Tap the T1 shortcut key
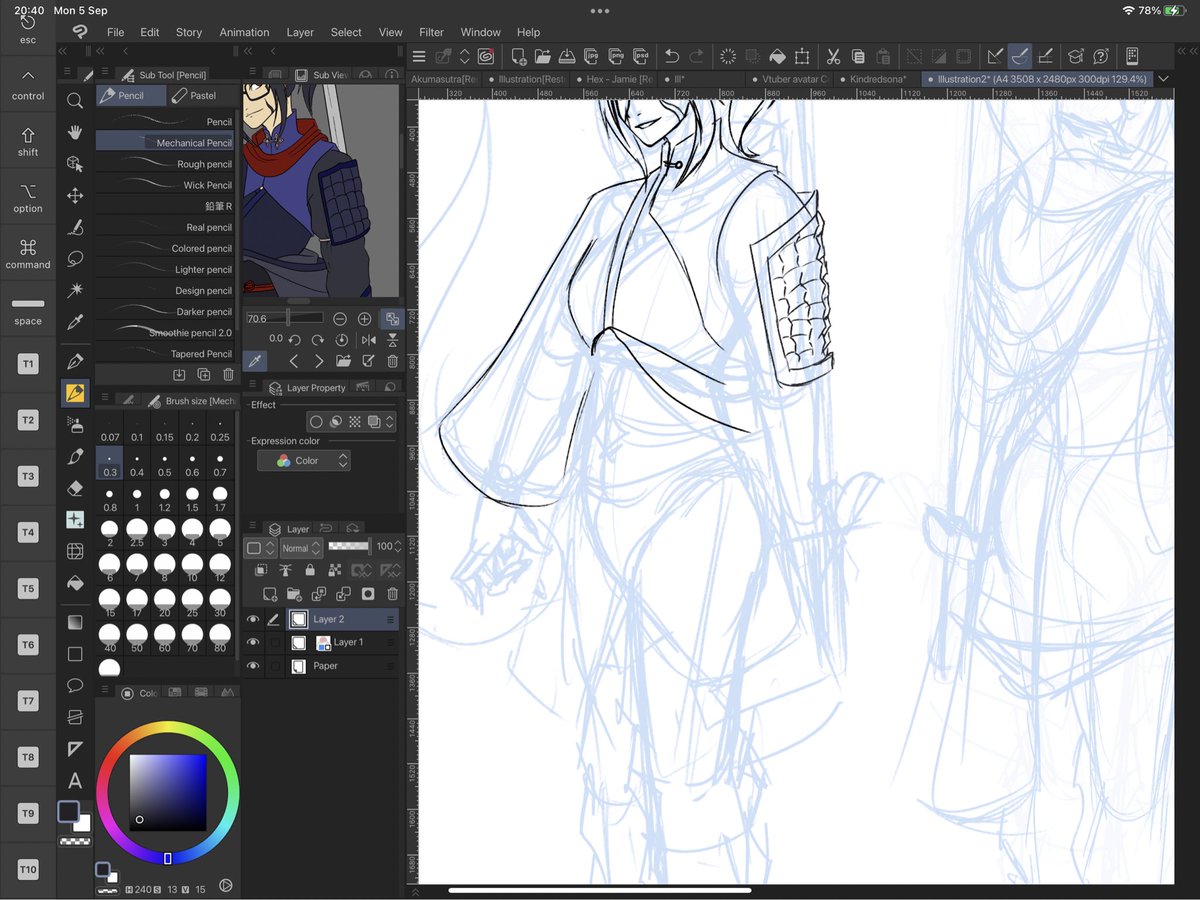This screenshot has width=1200, height=900. coord(28,365)
